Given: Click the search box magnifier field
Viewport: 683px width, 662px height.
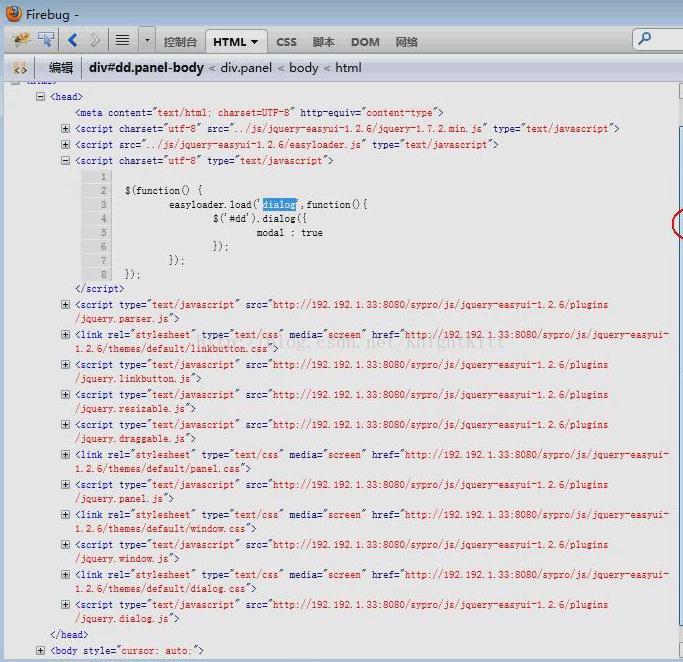Looking at the screenshot, I should pos(658,40).
